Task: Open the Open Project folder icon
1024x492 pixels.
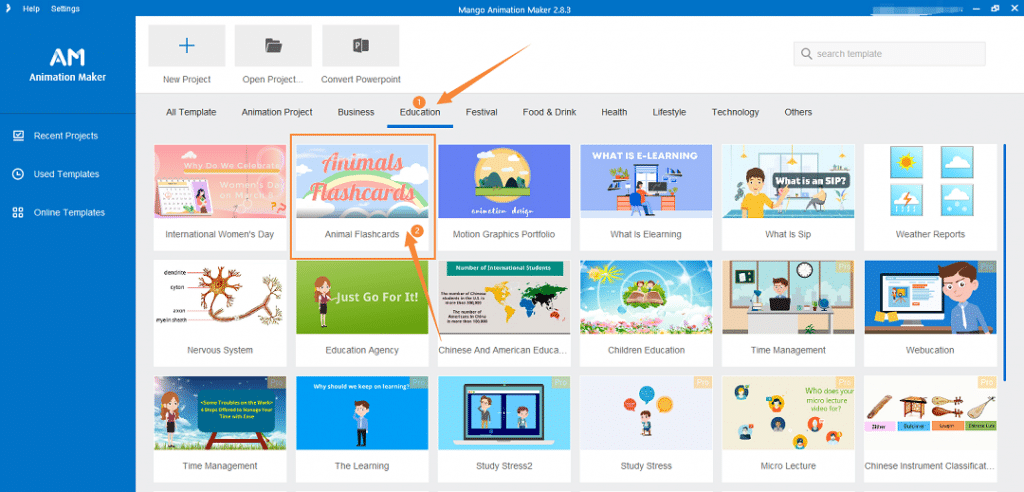Action: pos(273,46)
